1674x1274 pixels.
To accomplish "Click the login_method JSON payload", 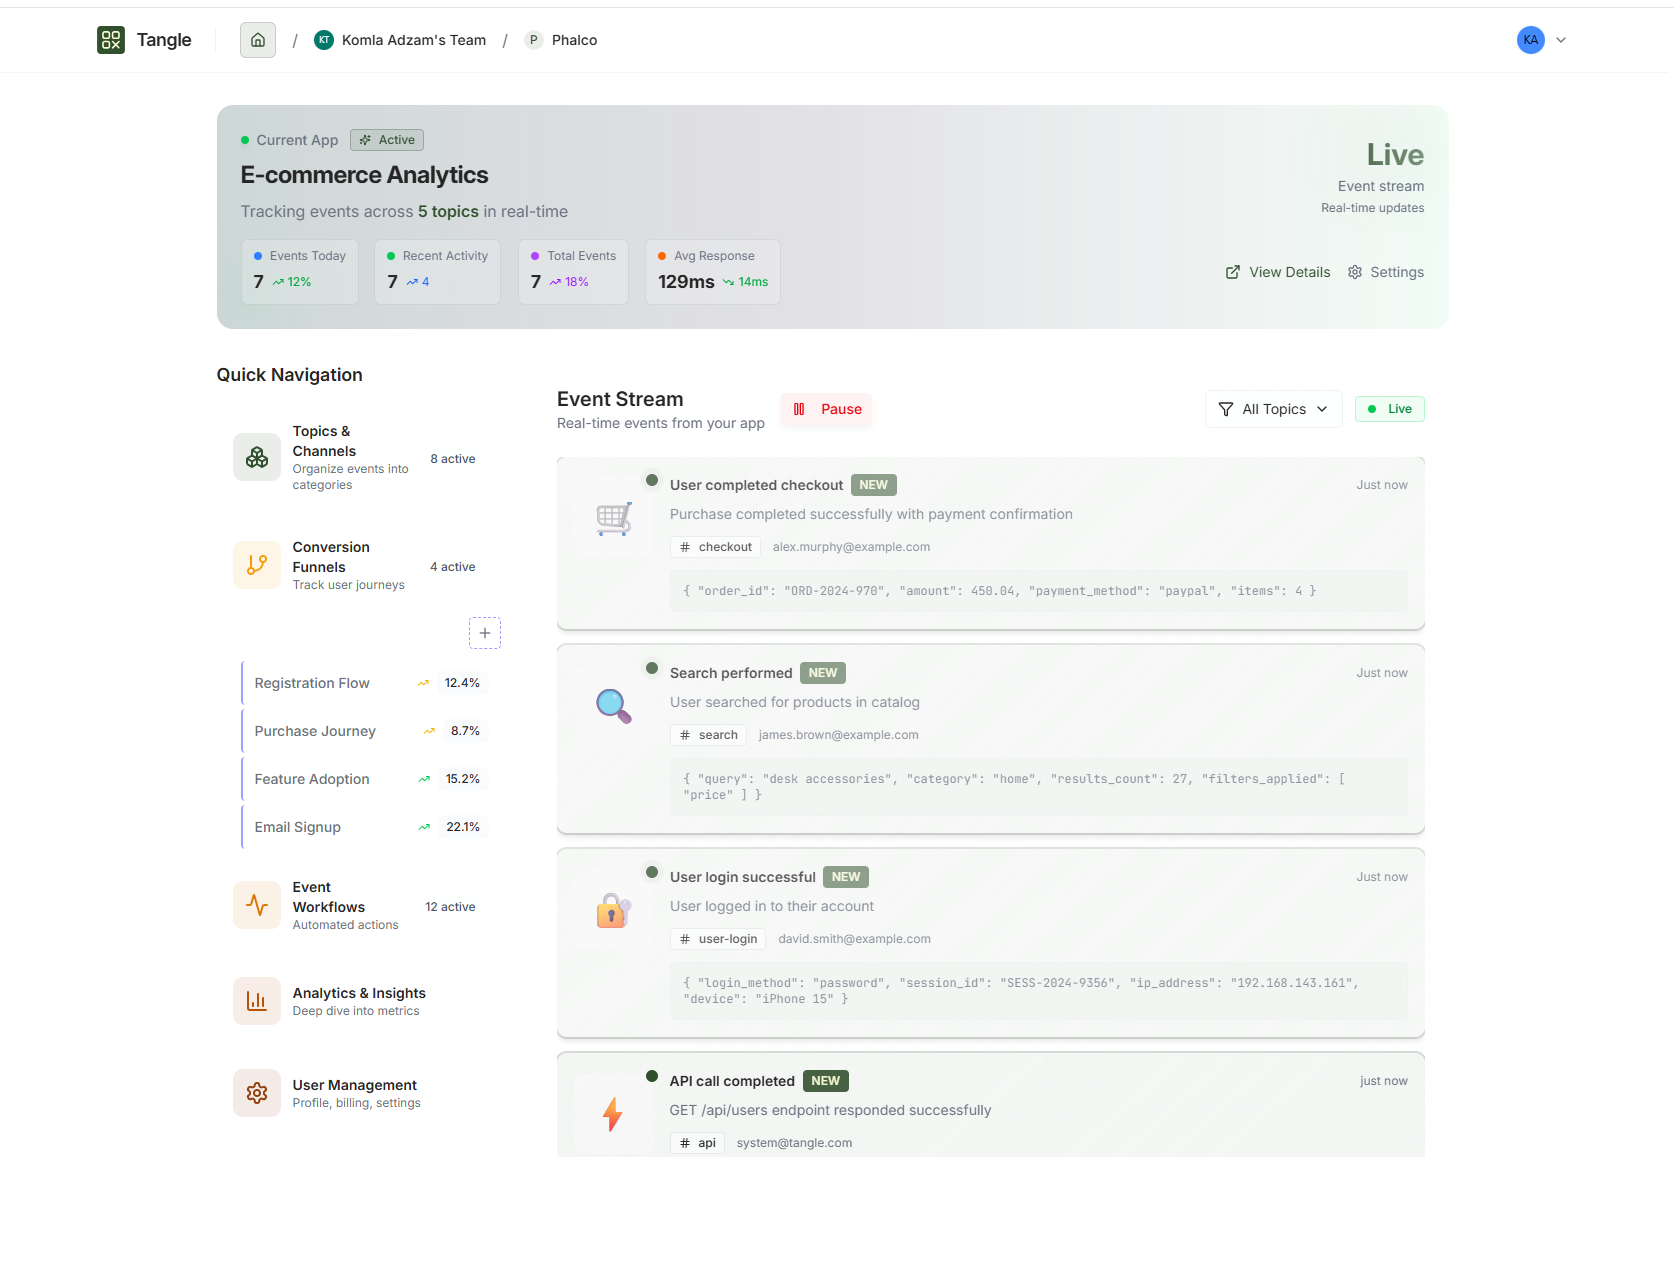I will (x=1039, y=991).
